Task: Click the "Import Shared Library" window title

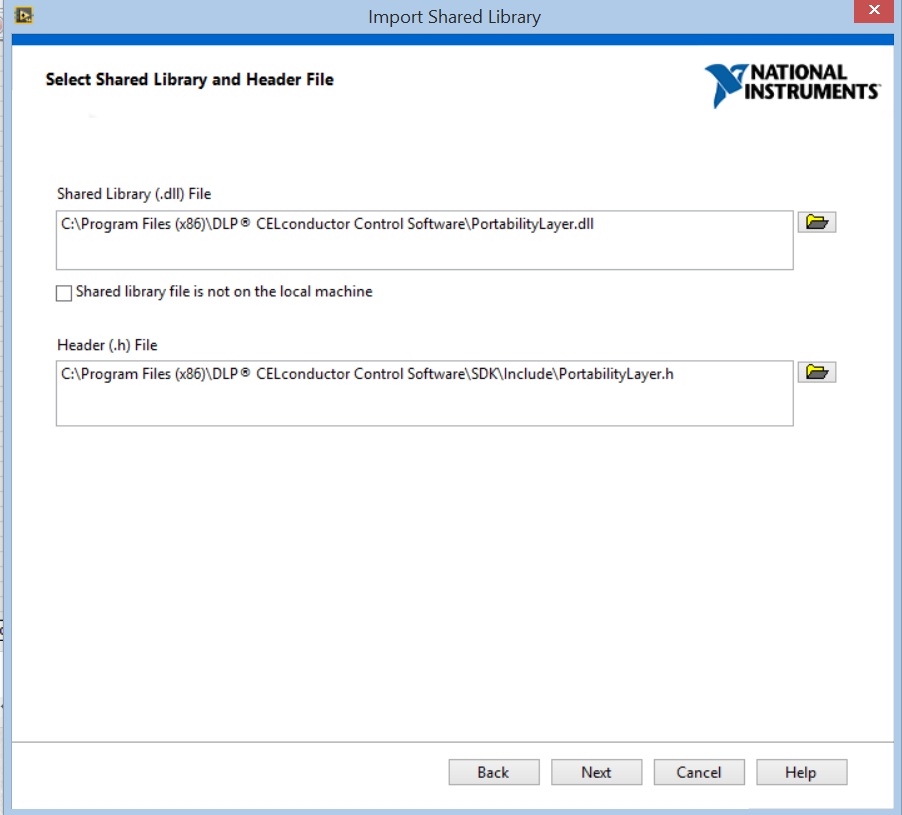Action: 454,17
